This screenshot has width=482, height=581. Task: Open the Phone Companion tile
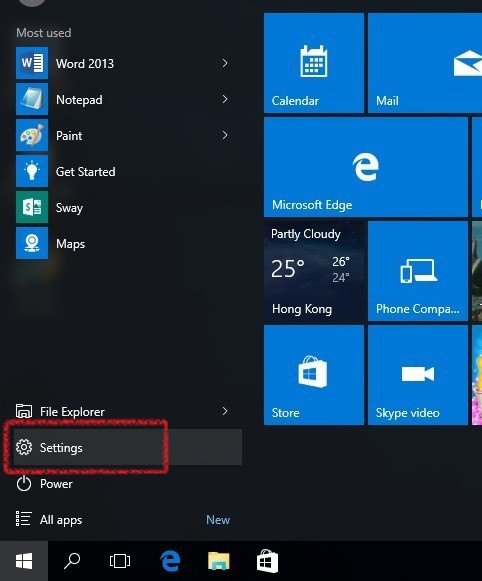click(418, 271)
